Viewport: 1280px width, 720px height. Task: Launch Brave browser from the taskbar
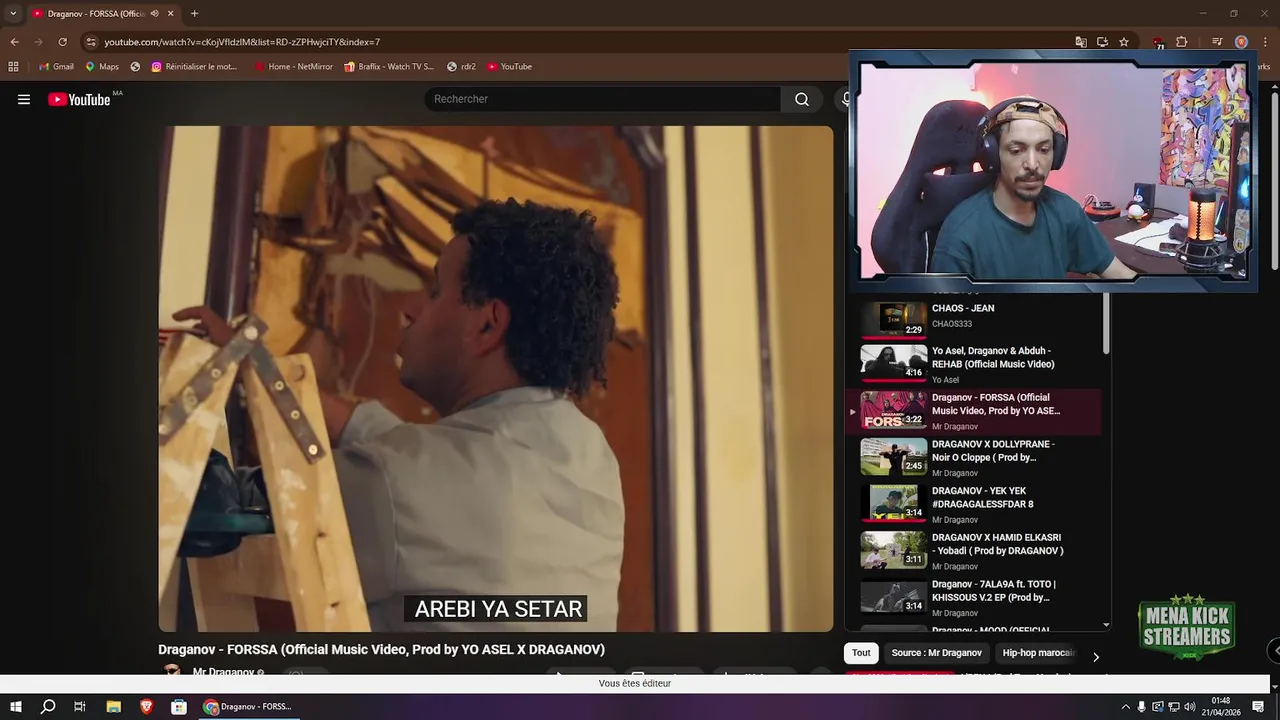point(146,706)
